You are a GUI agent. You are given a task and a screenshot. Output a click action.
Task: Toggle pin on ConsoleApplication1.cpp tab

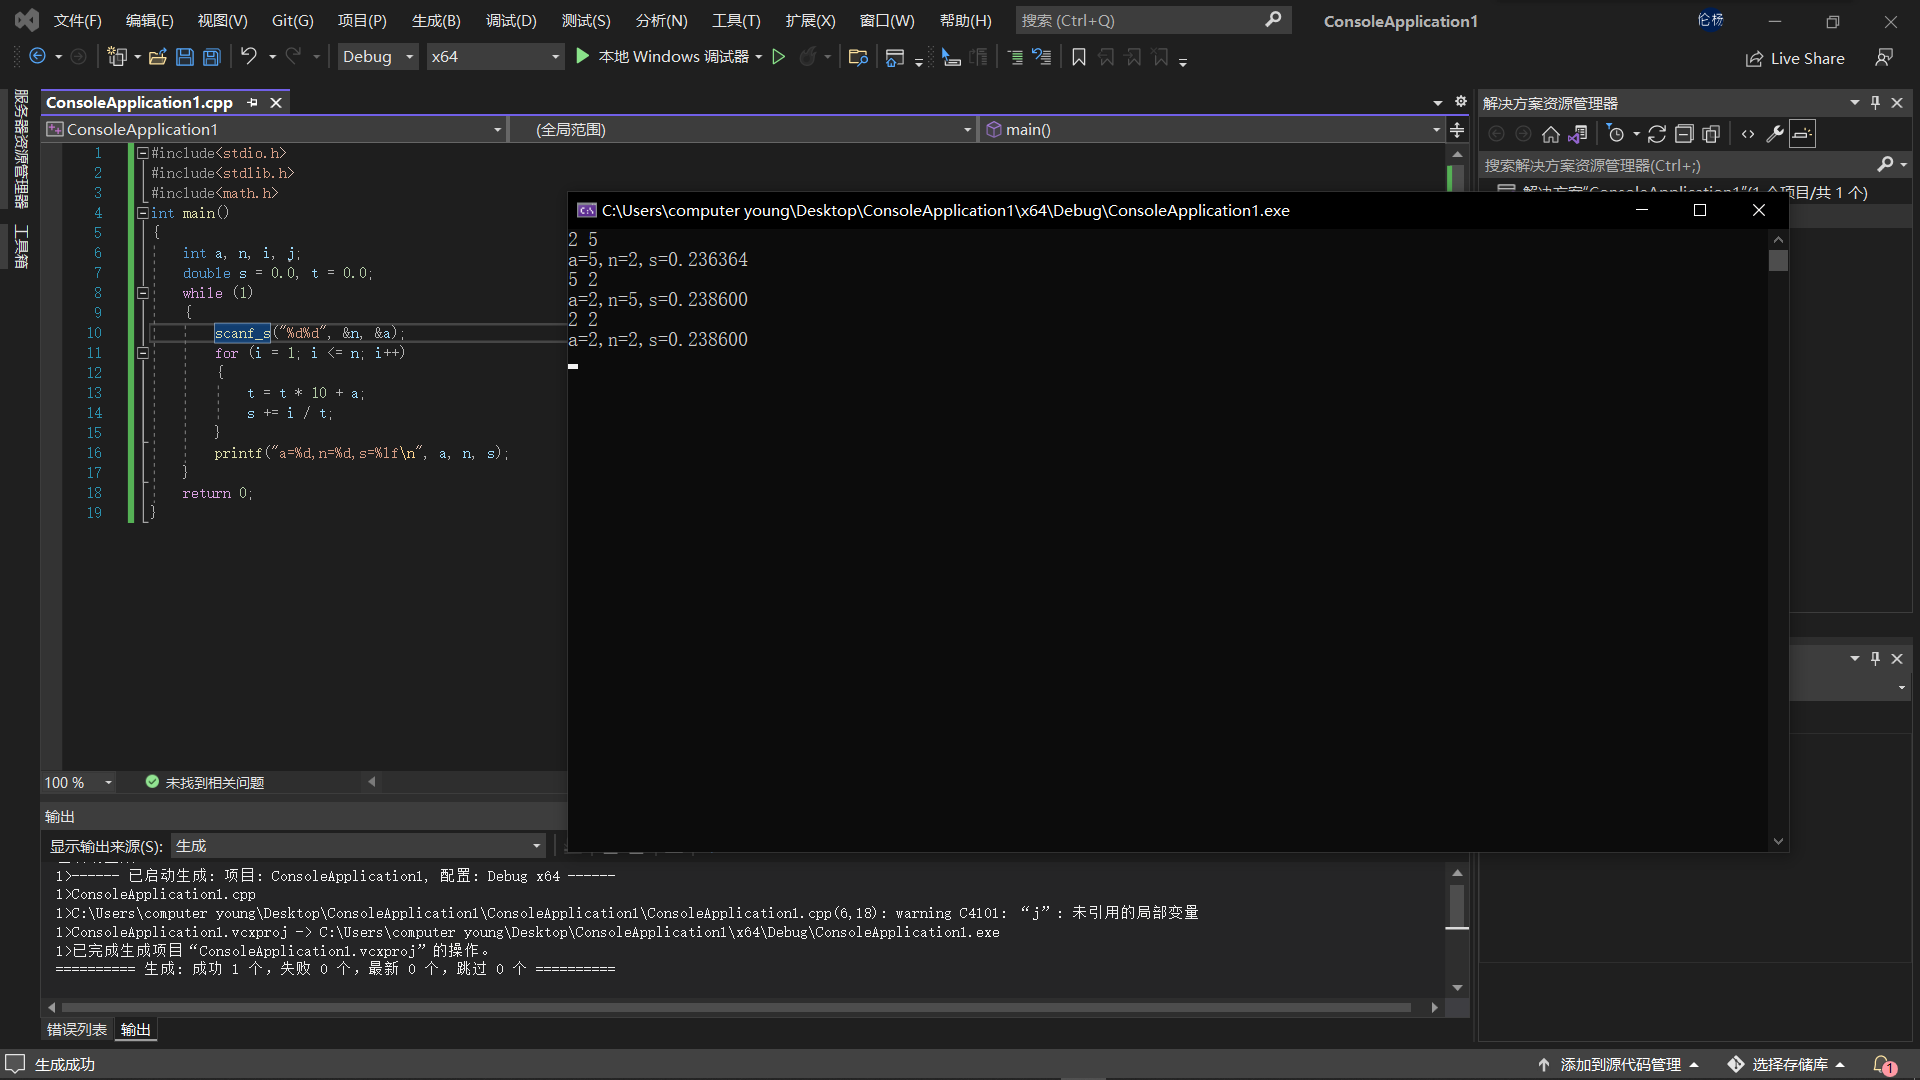click(x=253, y=103)
